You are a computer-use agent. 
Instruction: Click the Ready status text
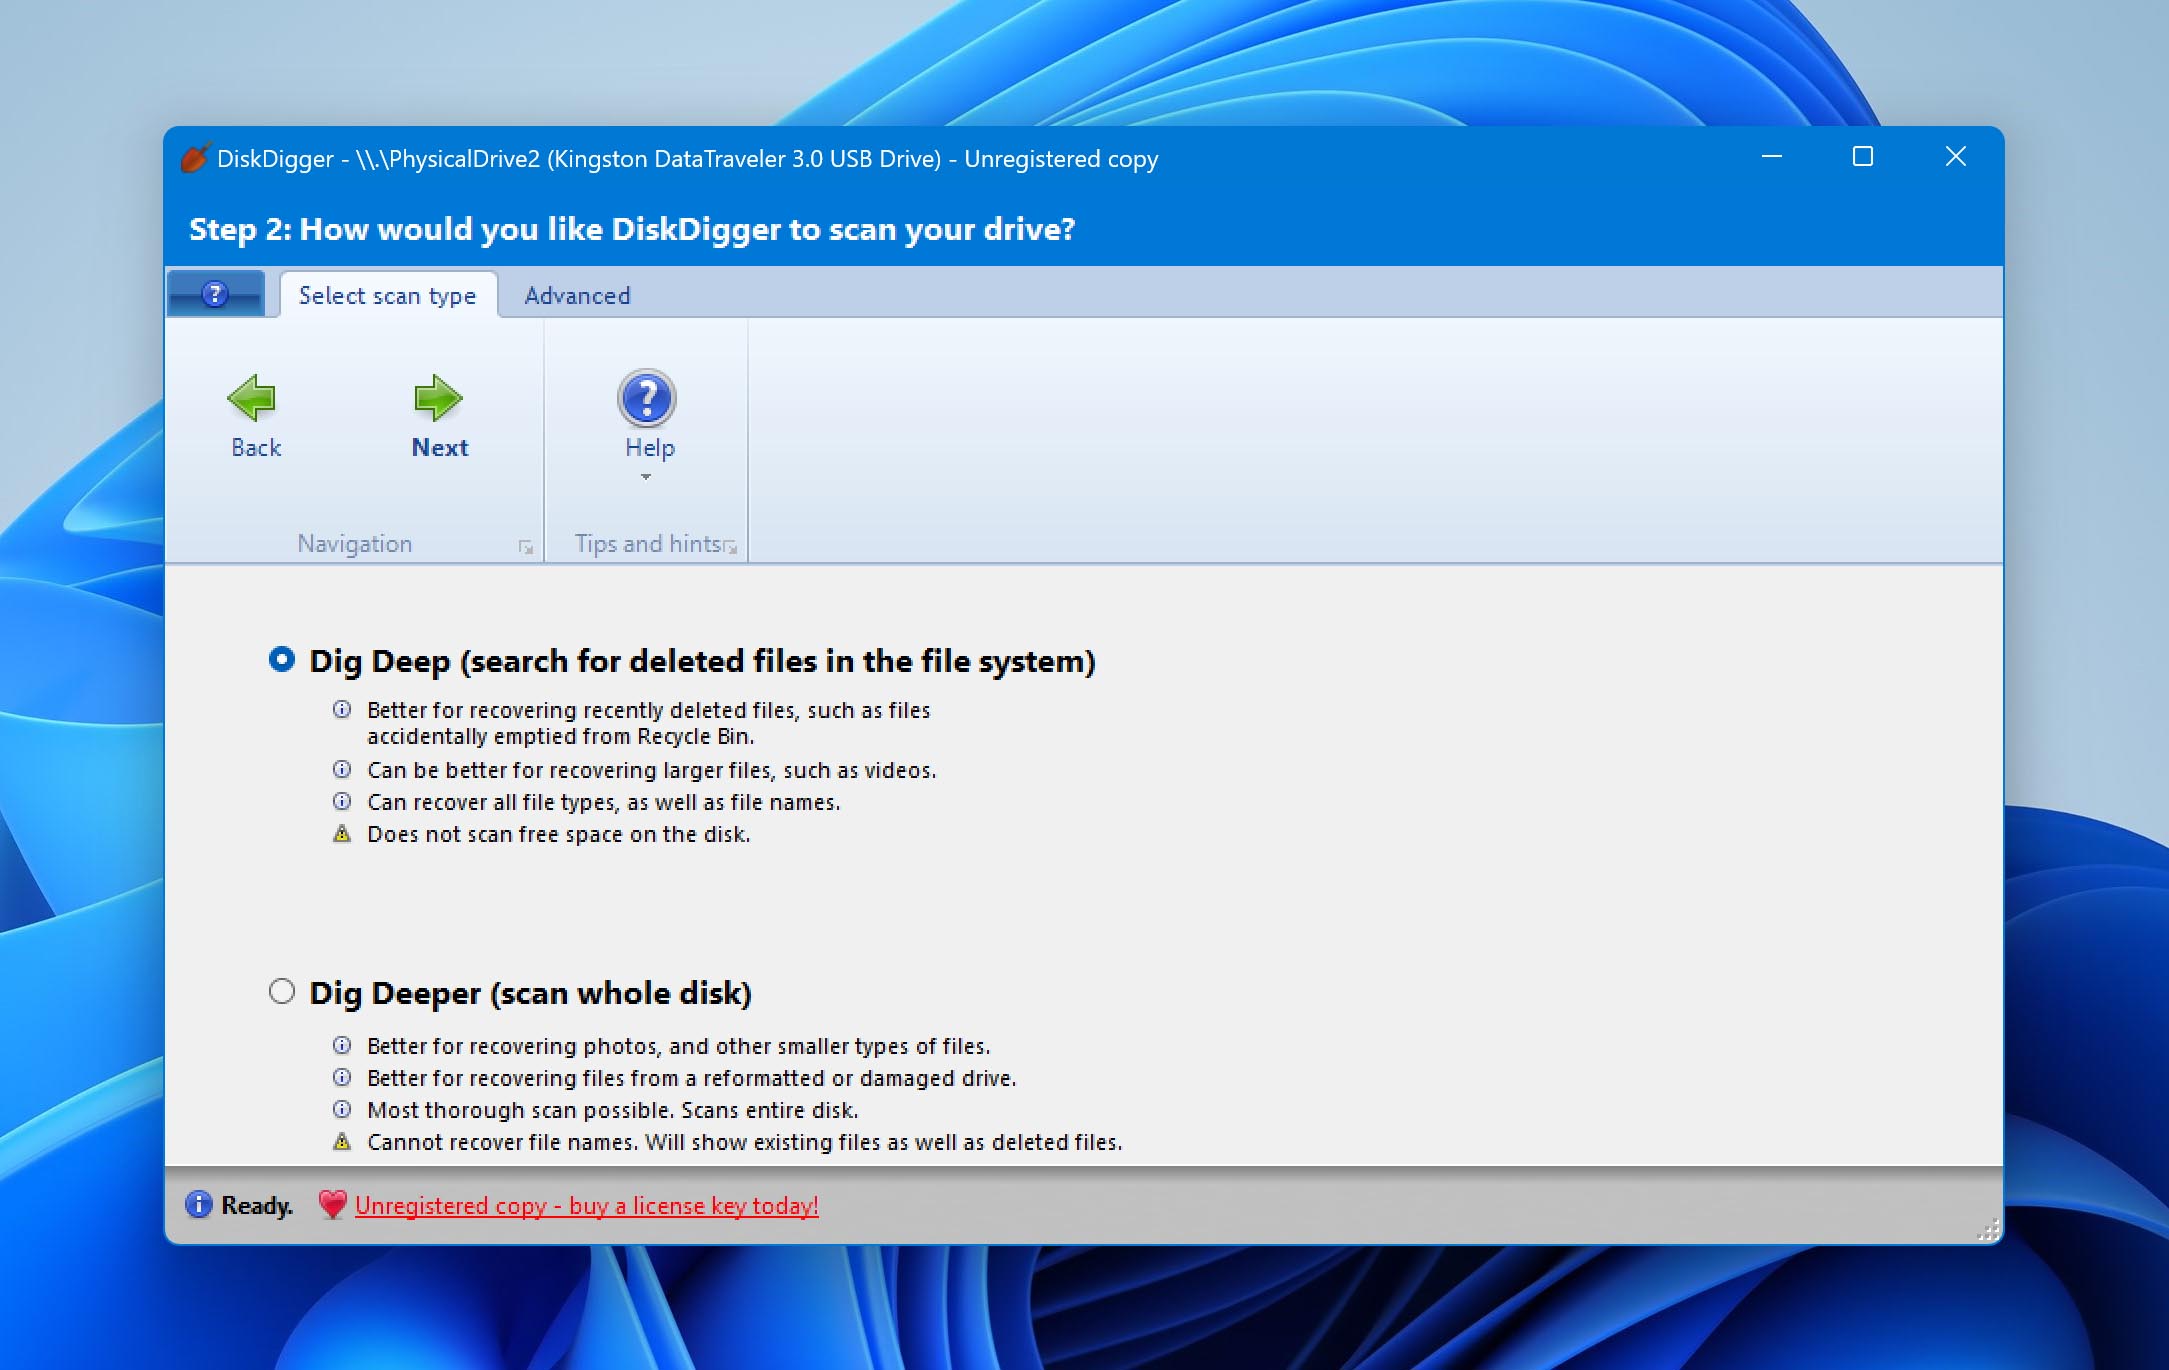[257, 1206]
